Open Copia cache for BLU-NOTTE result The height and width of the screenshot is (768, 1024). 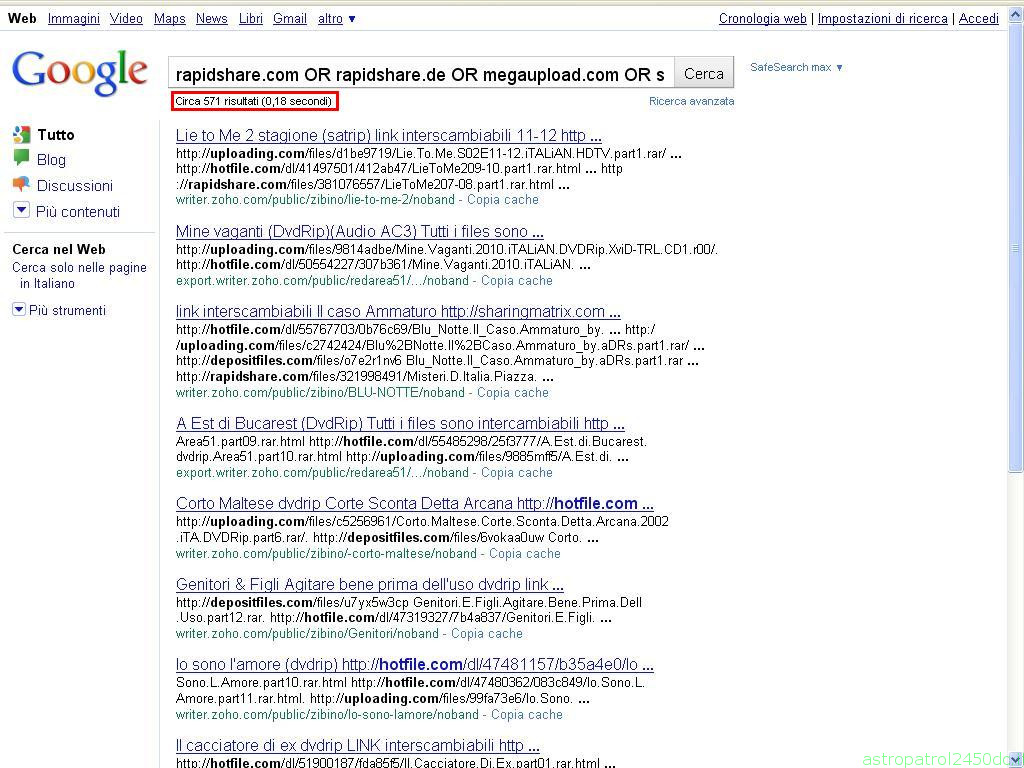[x=513, y=392]
